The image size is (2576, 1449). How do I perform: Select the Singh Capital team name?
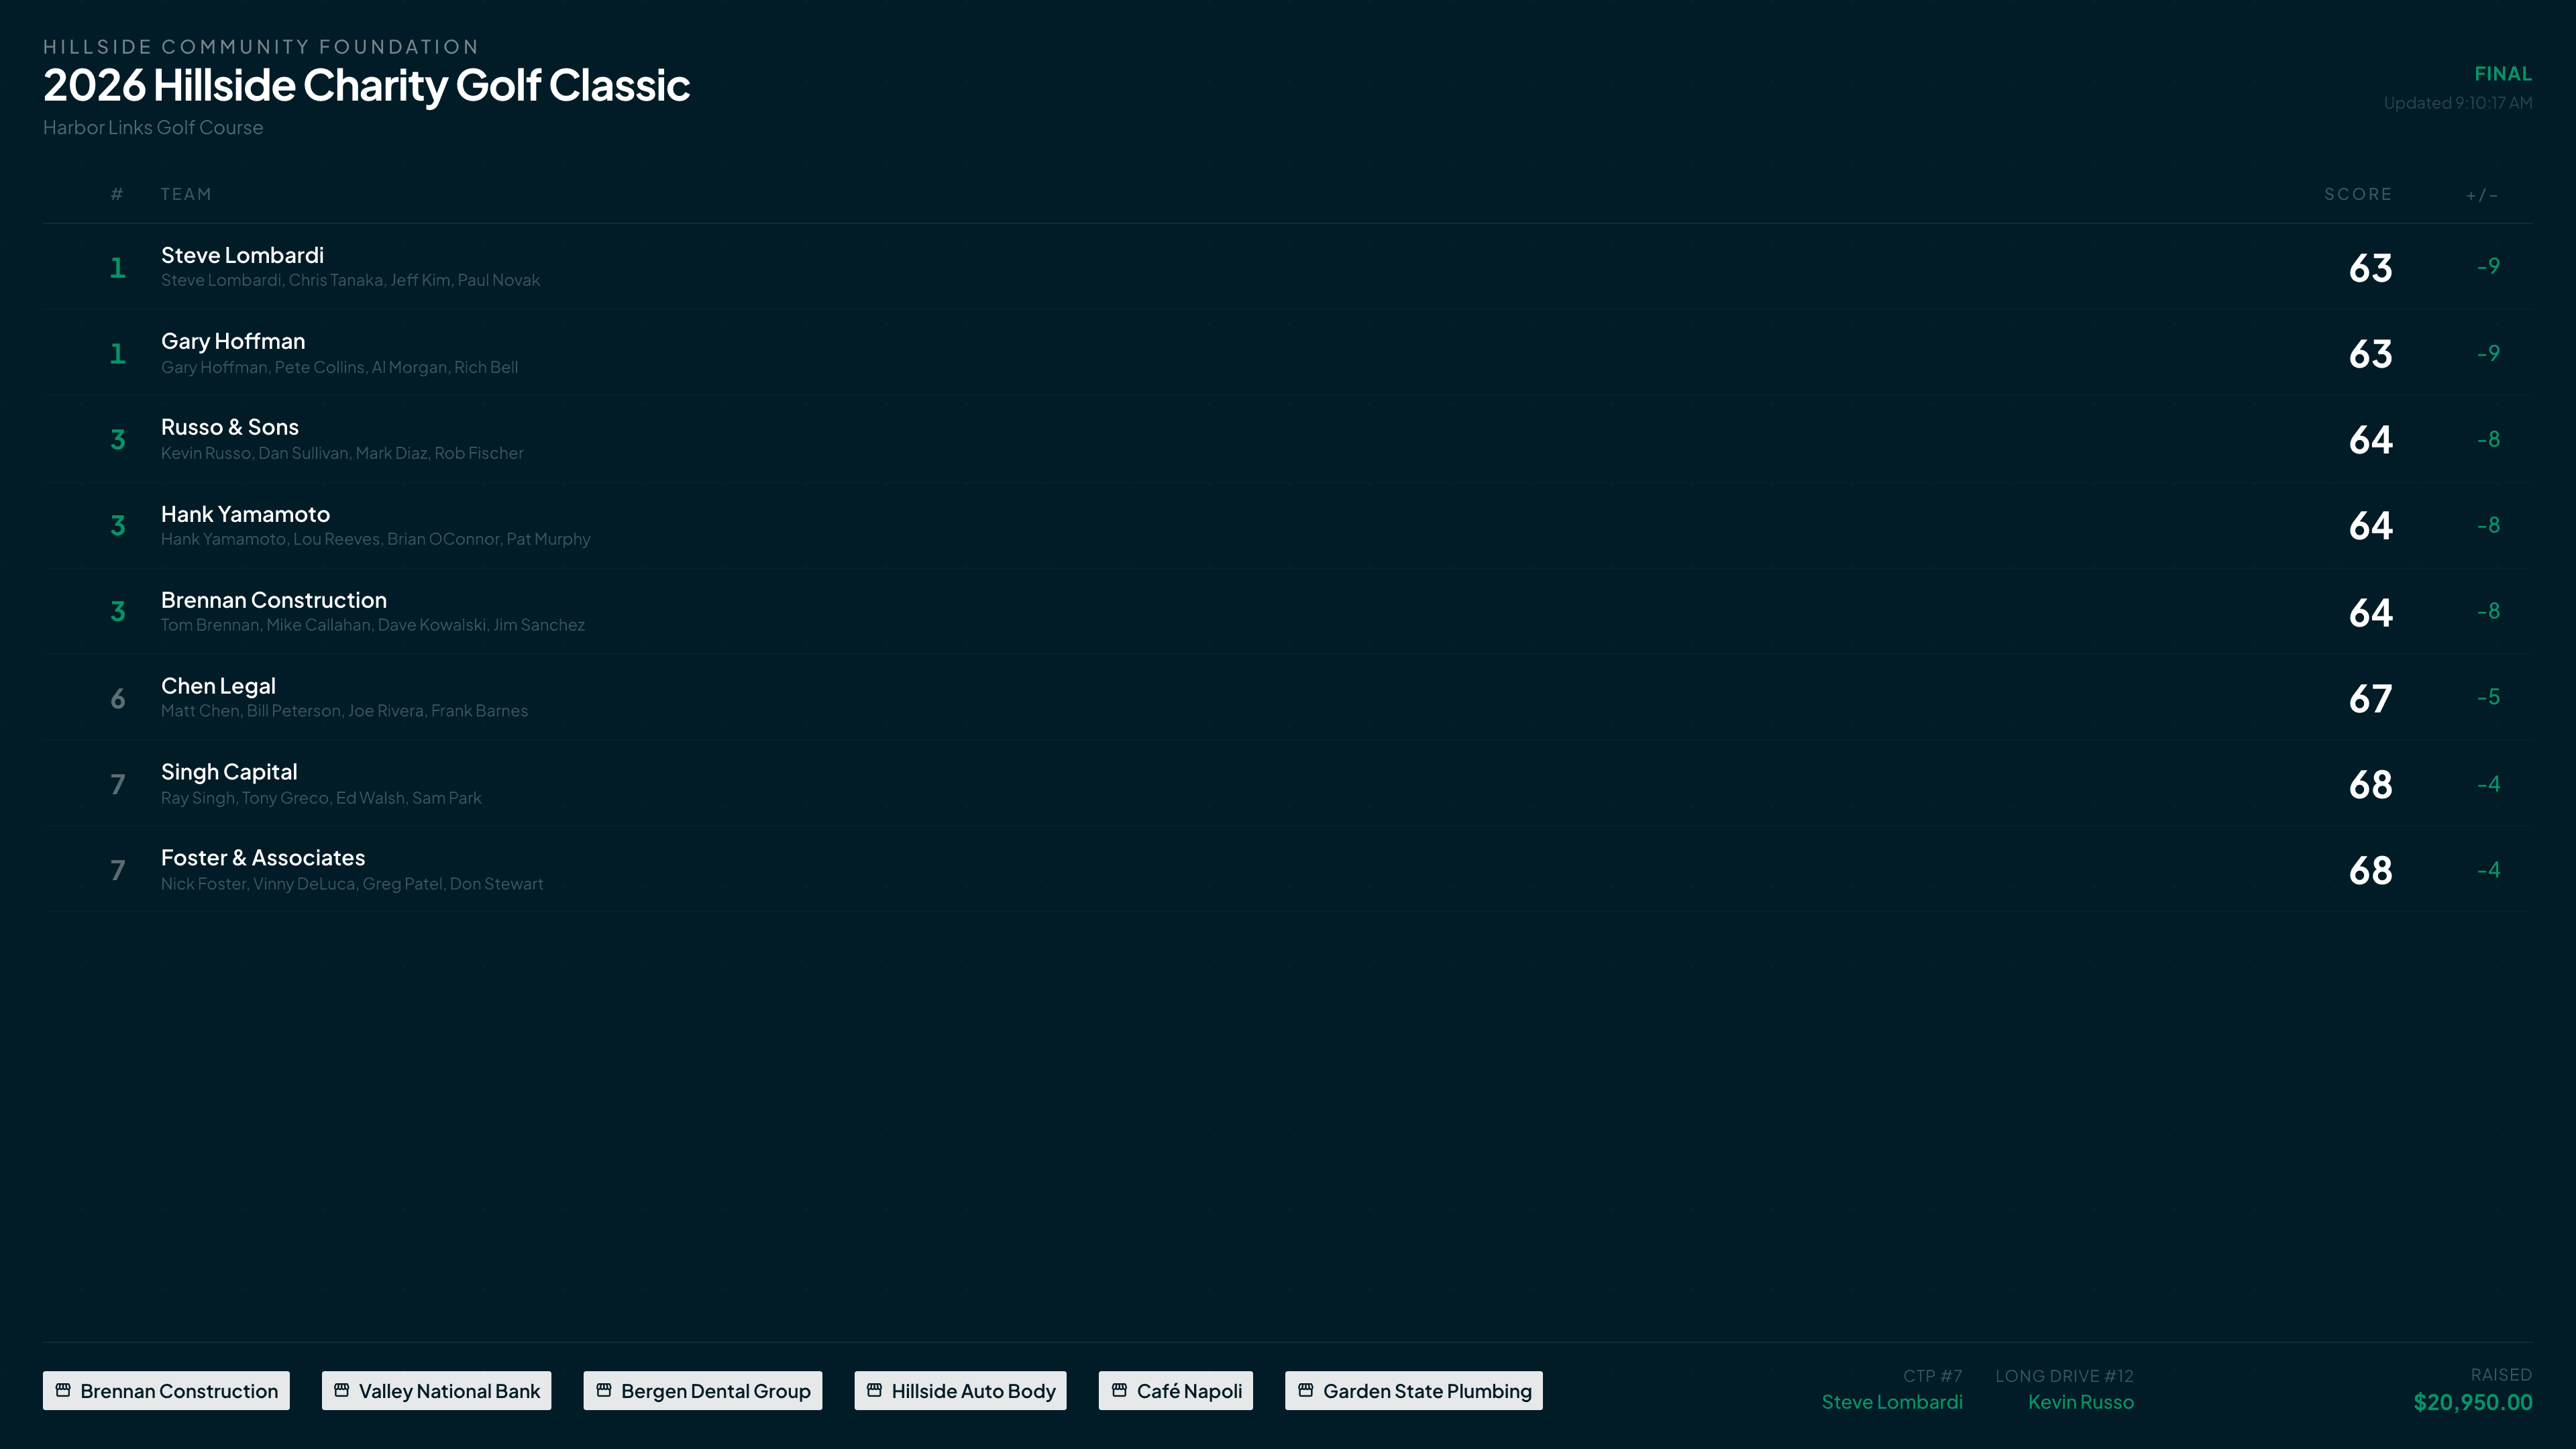click(x=229, y=772)
